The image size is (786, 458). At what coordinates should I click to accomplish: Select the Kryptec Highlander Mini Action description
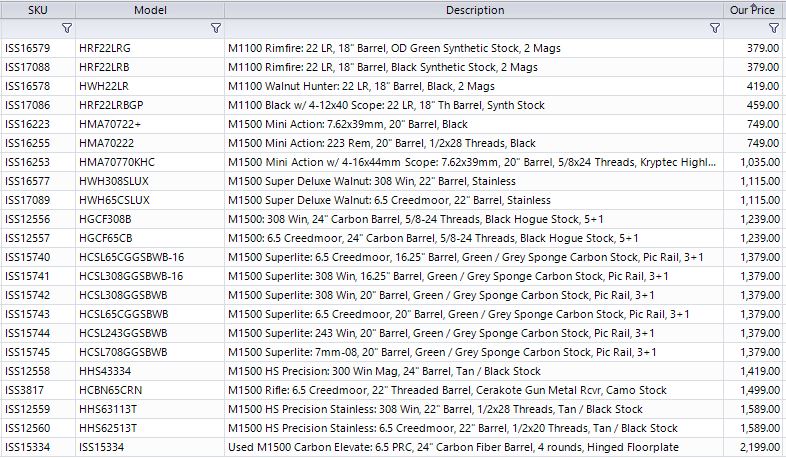coord(474,162)
